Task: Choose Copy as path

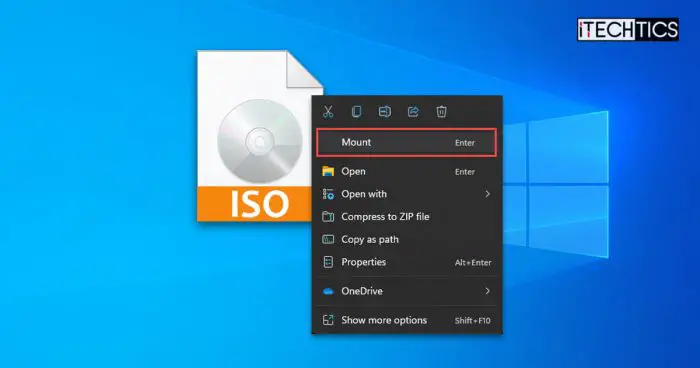Action: (407, 239)
